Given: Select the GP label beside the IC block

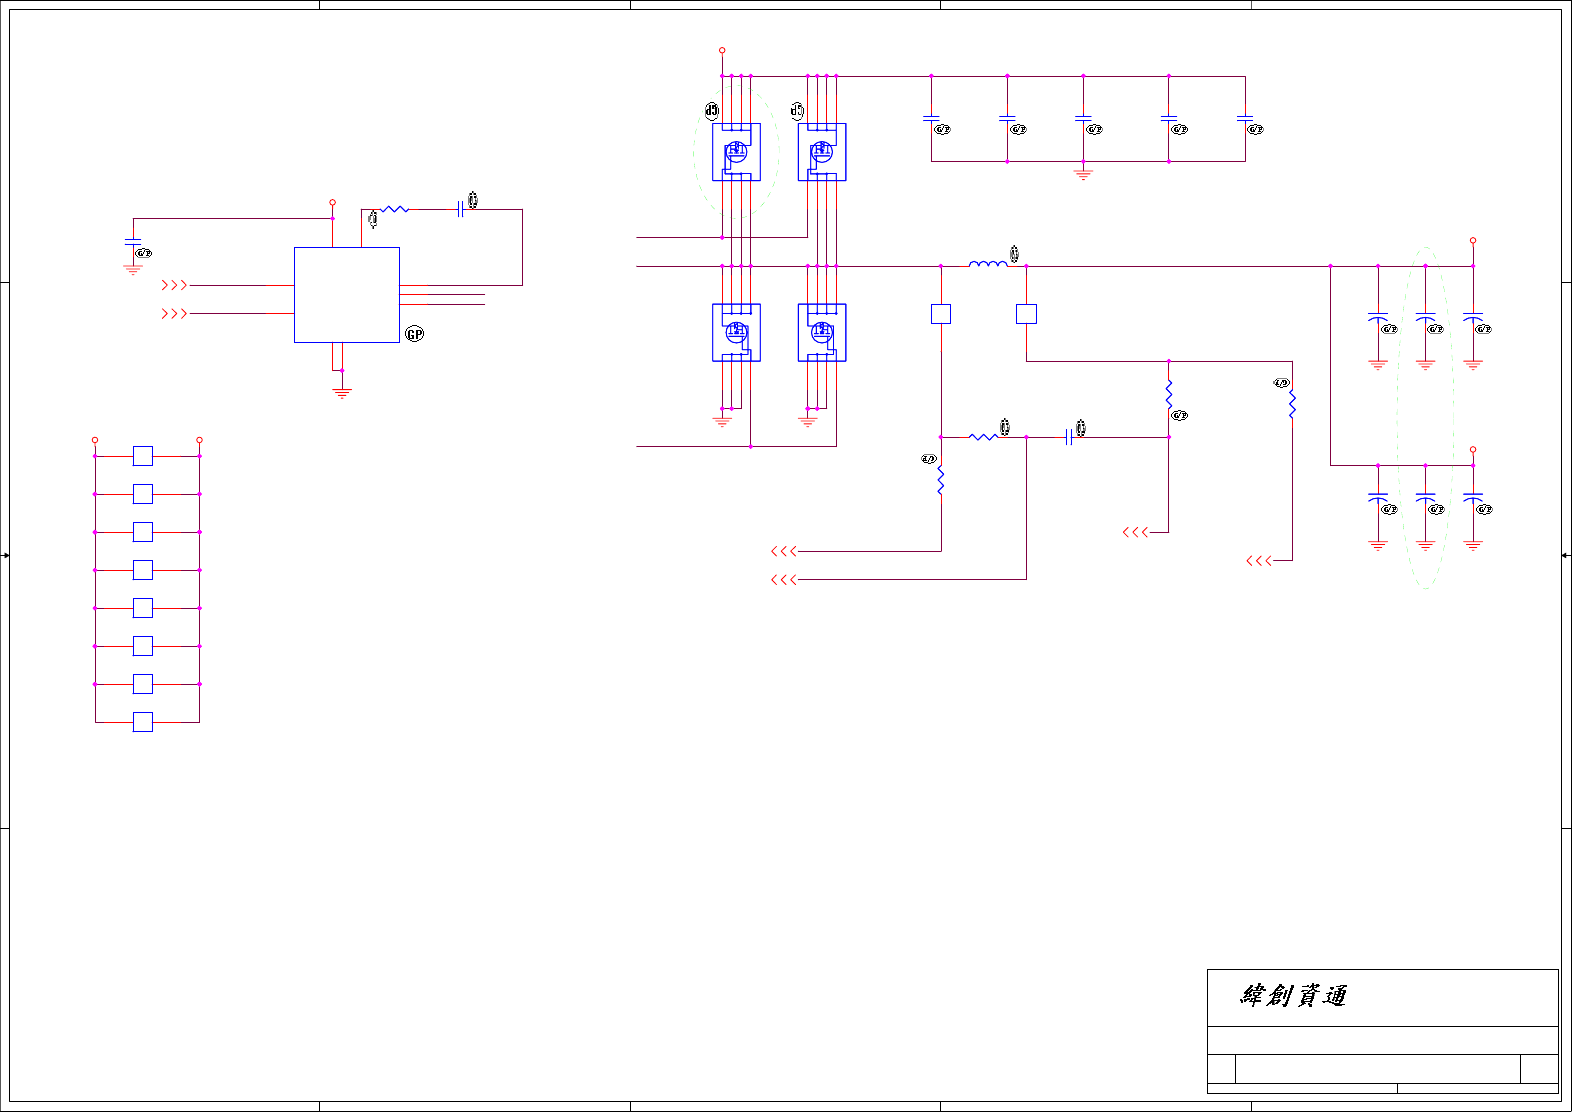Looking at the screenshot, I should click(414, 334).
